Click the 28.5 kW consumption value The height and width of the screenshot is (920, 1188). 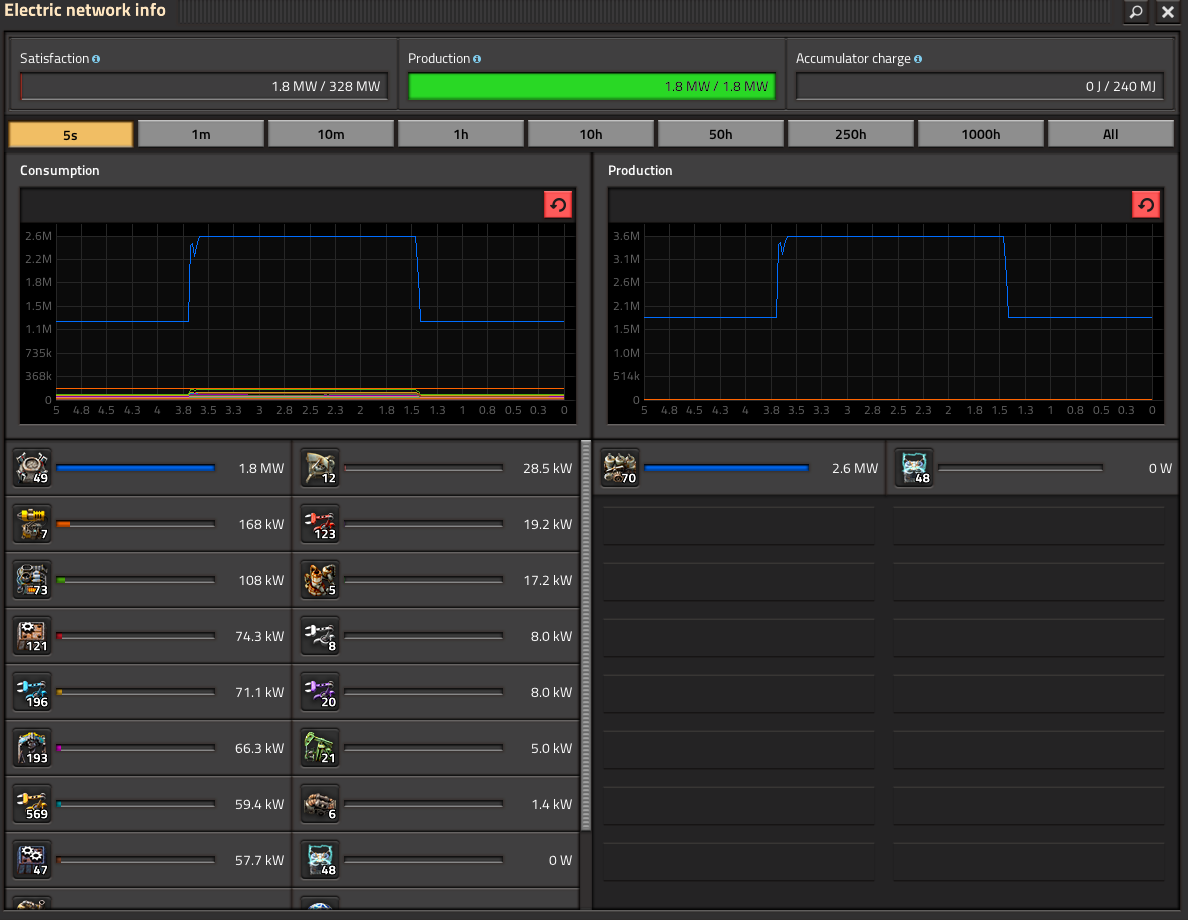(547, 468)
